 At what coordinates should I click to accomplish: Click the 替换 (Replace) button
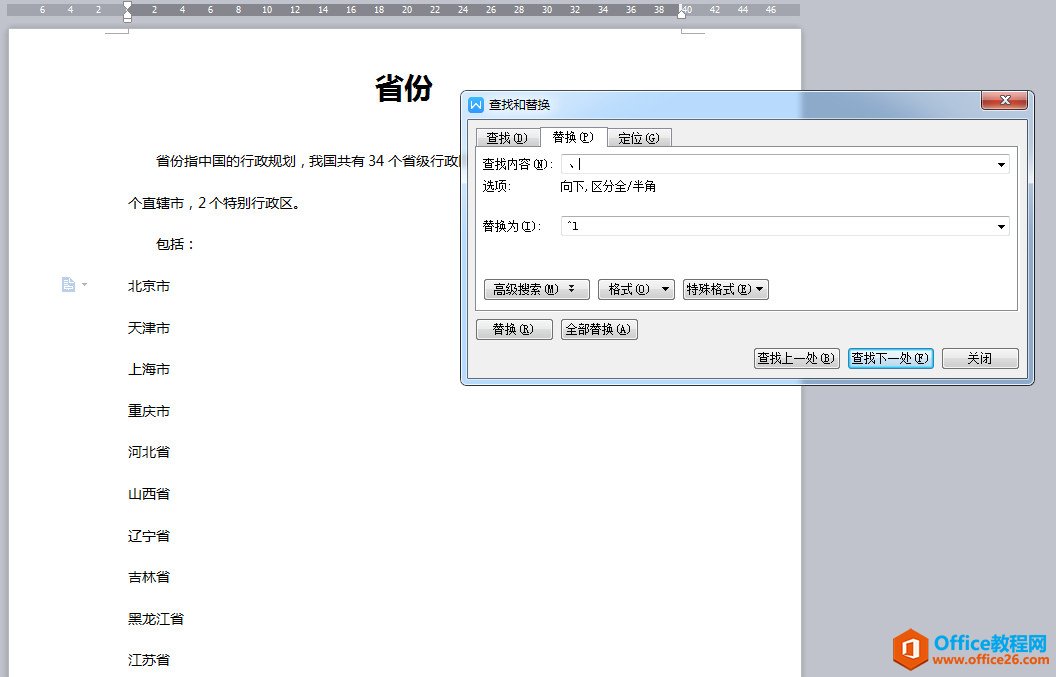514,329
